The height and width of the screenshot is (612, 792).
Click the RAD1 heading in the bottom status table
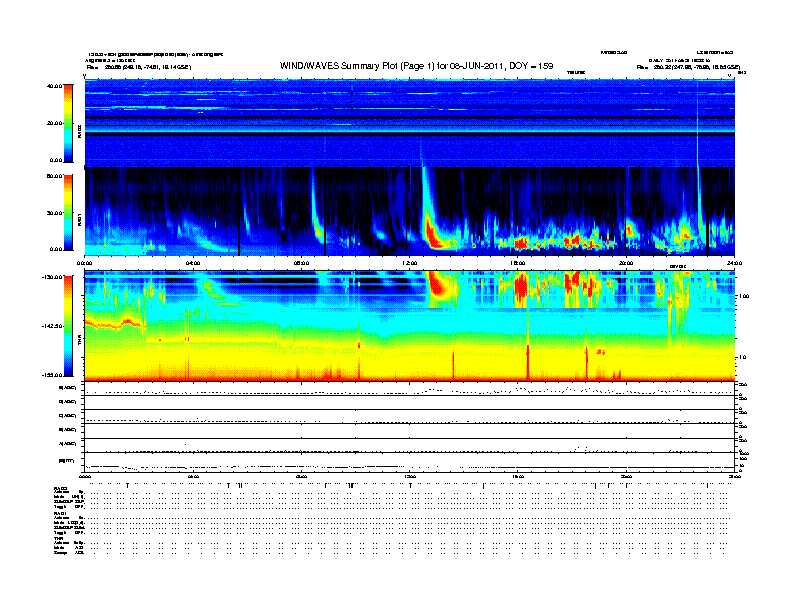coord(60,514)
